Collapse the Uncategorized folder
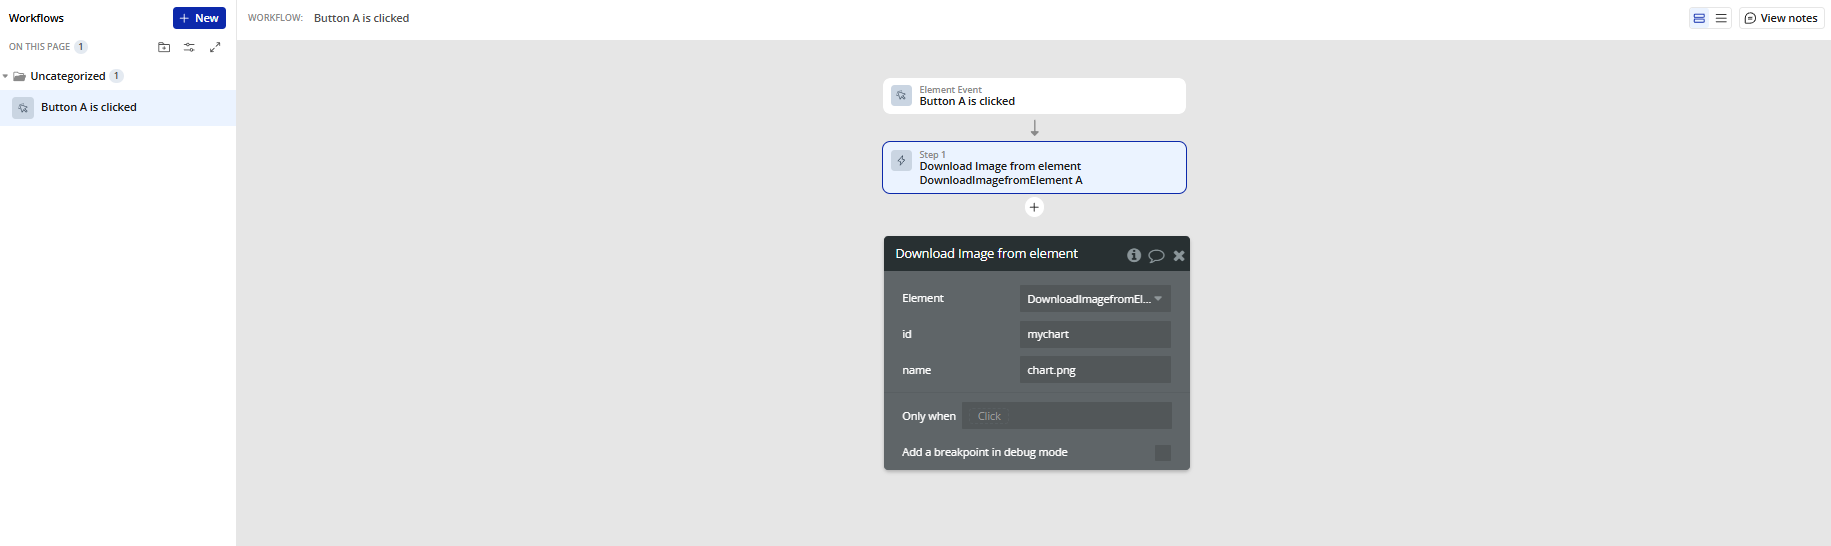The image size is (1831, 546). (6, 76)
